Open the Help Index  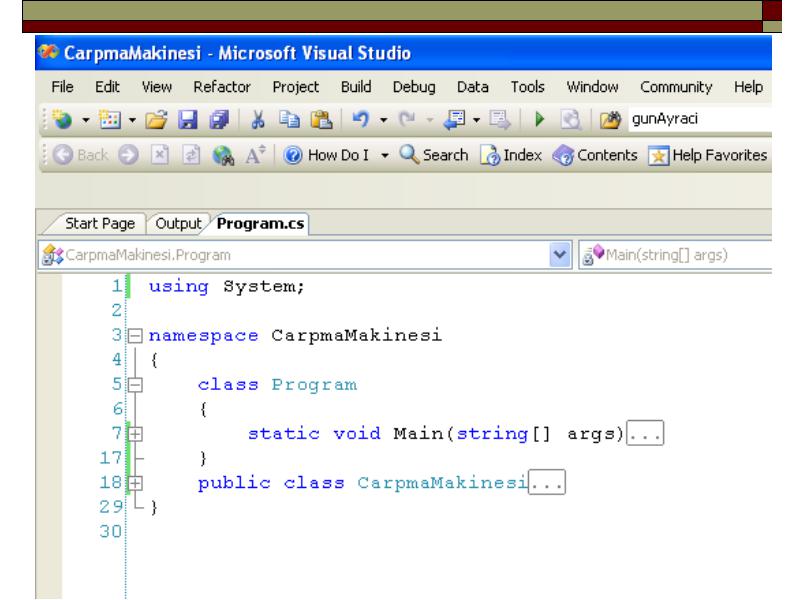510,155
